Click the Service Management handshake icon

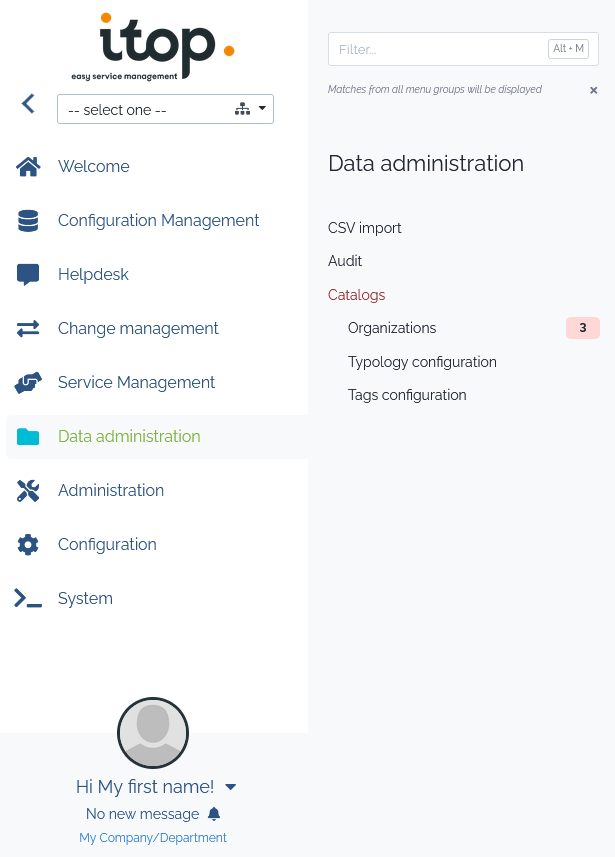(28, 383)
